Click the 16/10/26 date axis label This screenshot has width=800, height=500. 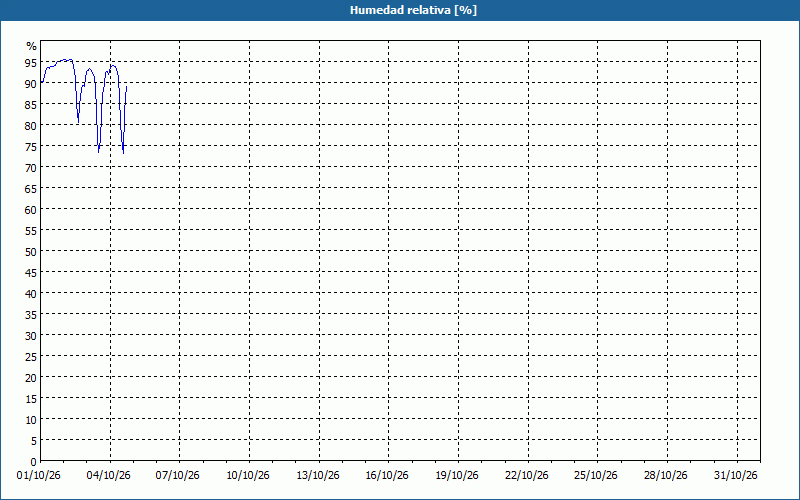click(387, 476)
